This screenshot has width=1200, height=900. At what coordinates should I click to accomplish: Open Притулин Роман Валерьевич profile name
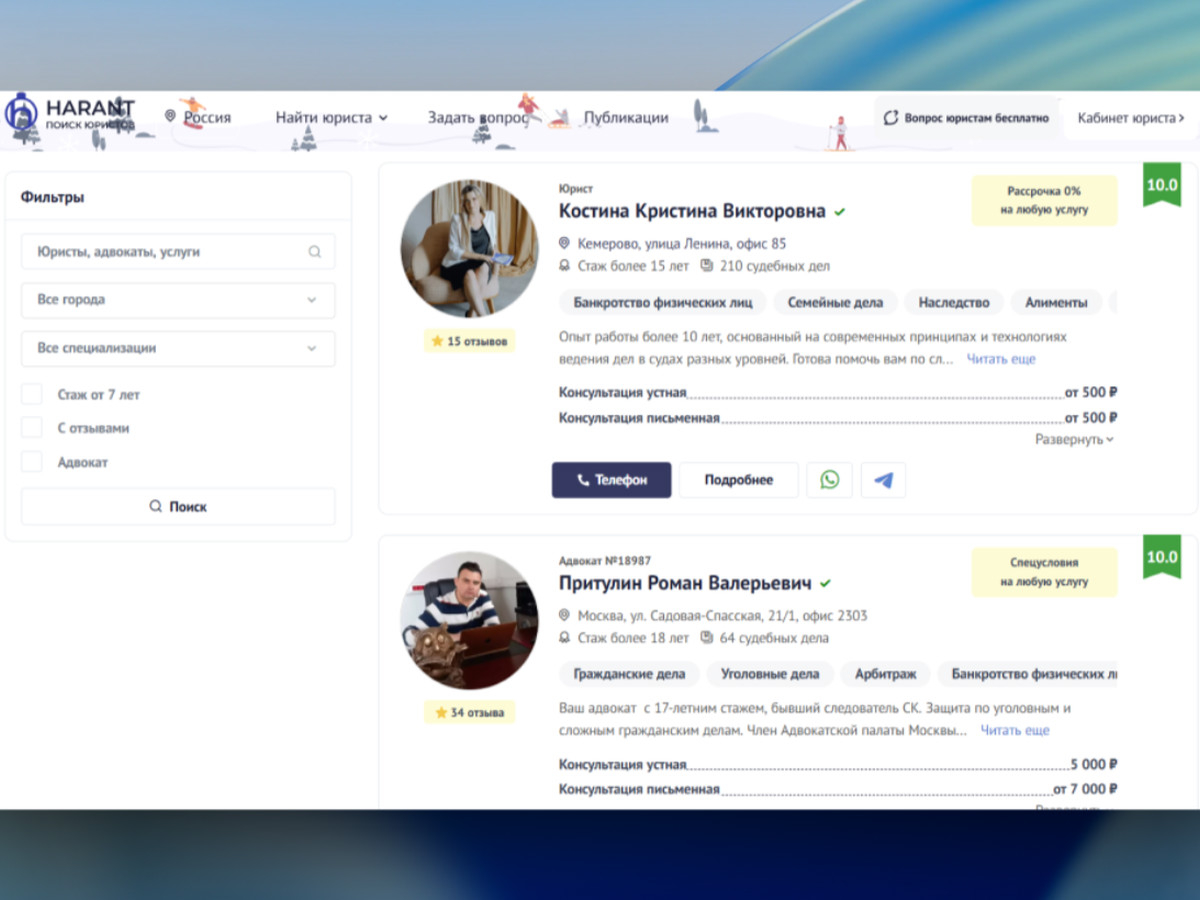pyautogui.click(x=685, y=583)
